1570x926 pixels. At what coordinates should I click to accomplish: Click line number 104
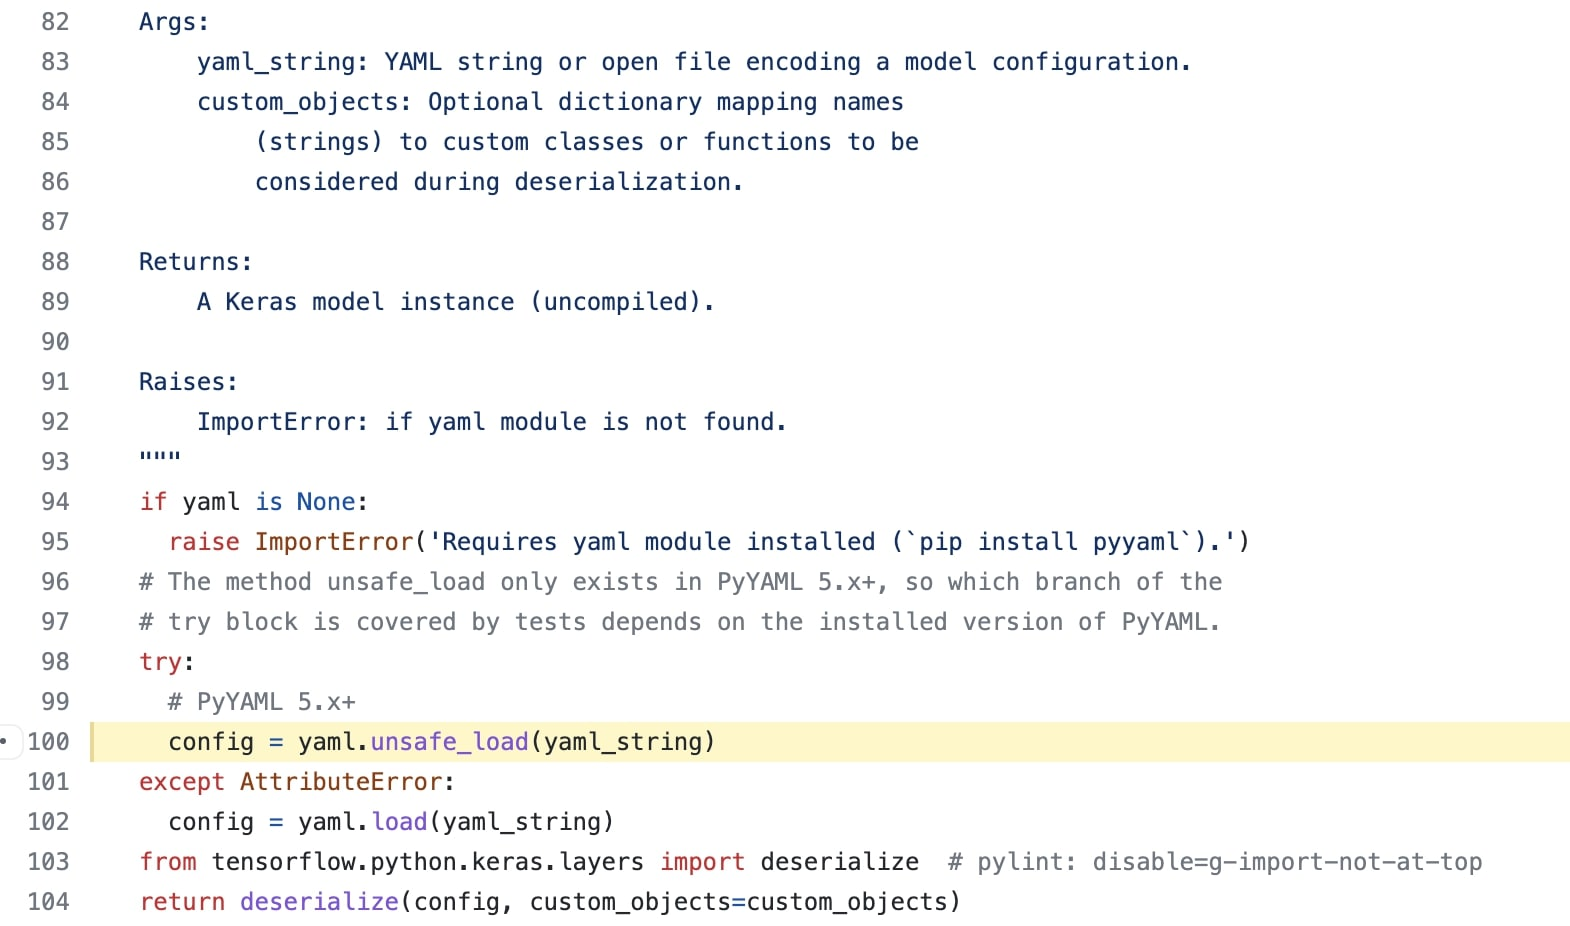(x=48, y=902)
